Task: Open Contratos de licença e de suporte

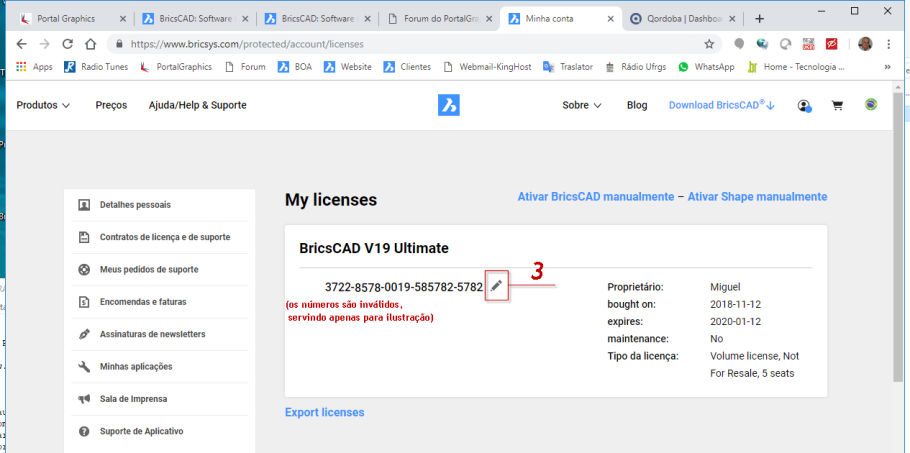Action: tap(160, 237)
